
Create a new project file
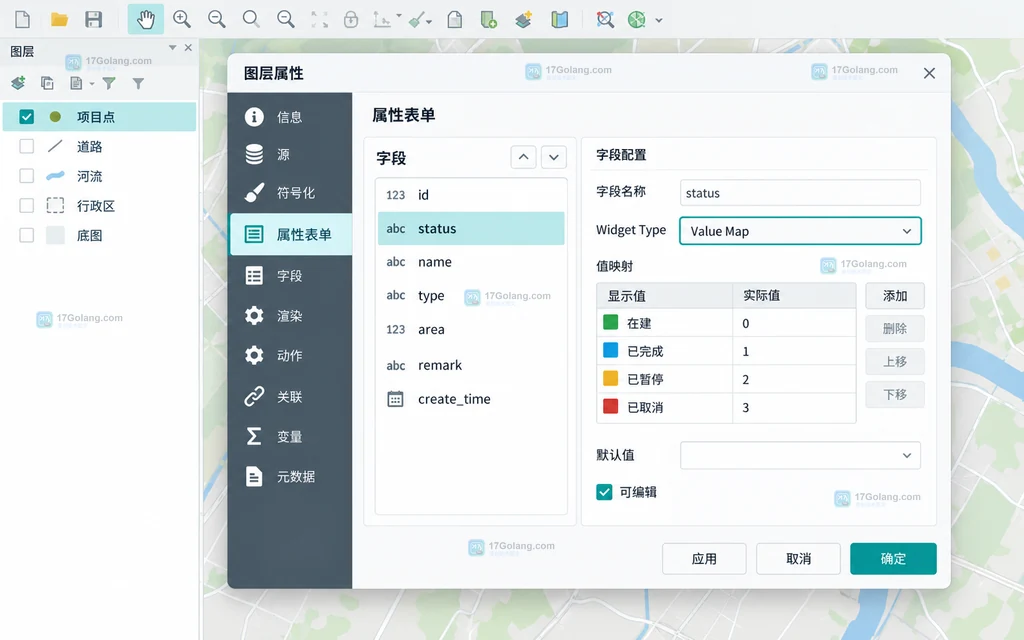coord(22,20)
